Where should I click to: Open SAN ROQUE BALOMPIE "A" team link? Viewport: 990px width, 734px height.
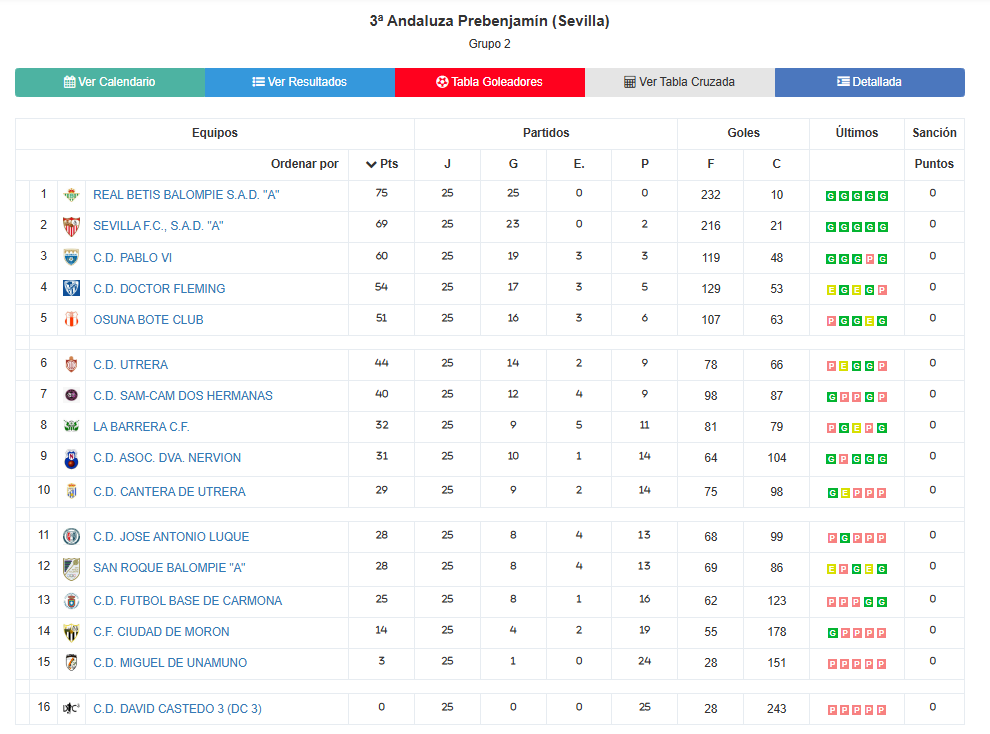(x=169, y=567)
